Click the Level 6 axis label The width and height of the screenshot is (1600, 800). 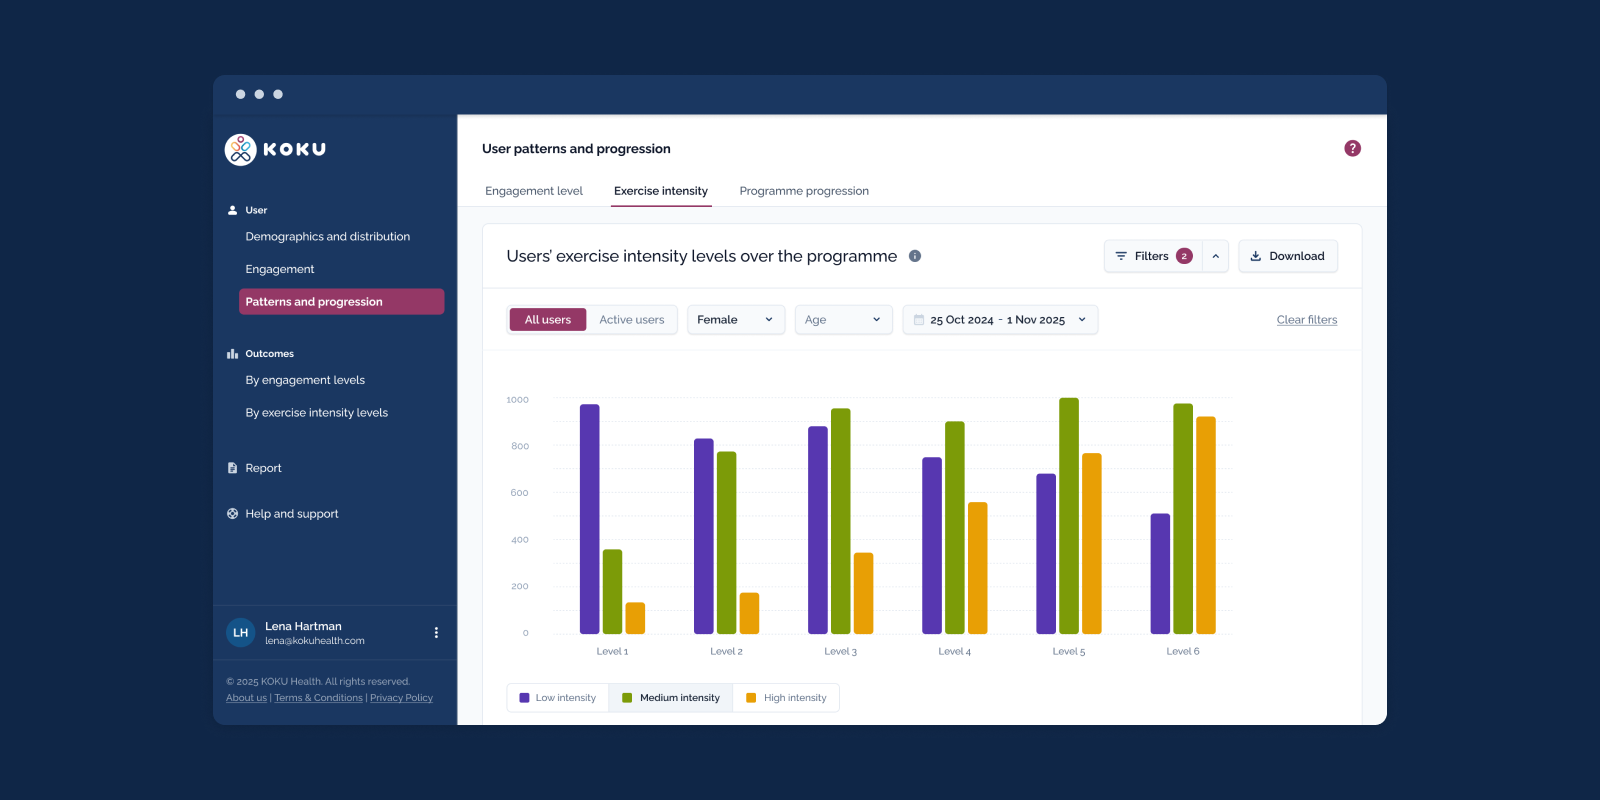(1183, 651)
